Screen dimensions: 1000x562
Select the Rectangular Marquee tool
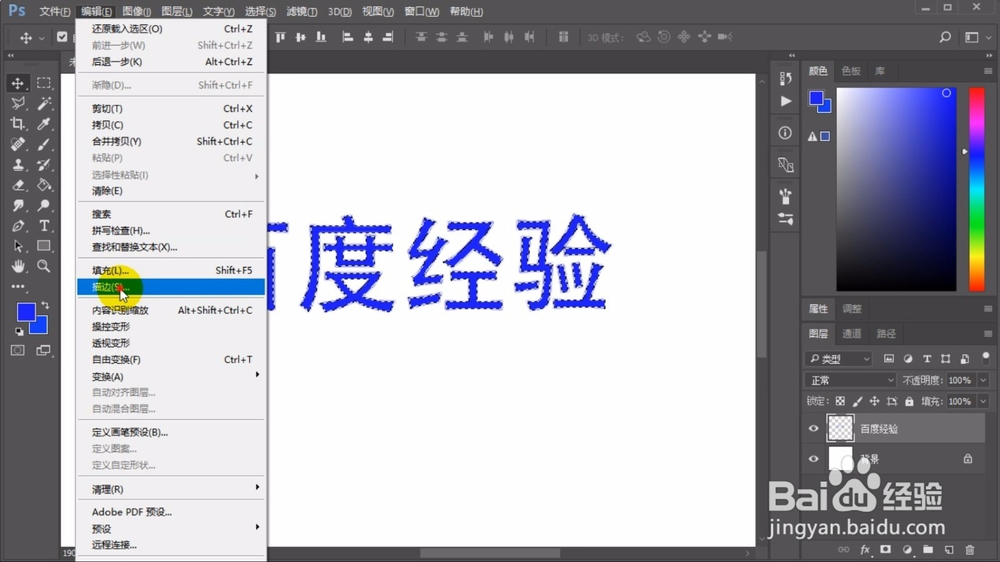[x=43, y=83]
